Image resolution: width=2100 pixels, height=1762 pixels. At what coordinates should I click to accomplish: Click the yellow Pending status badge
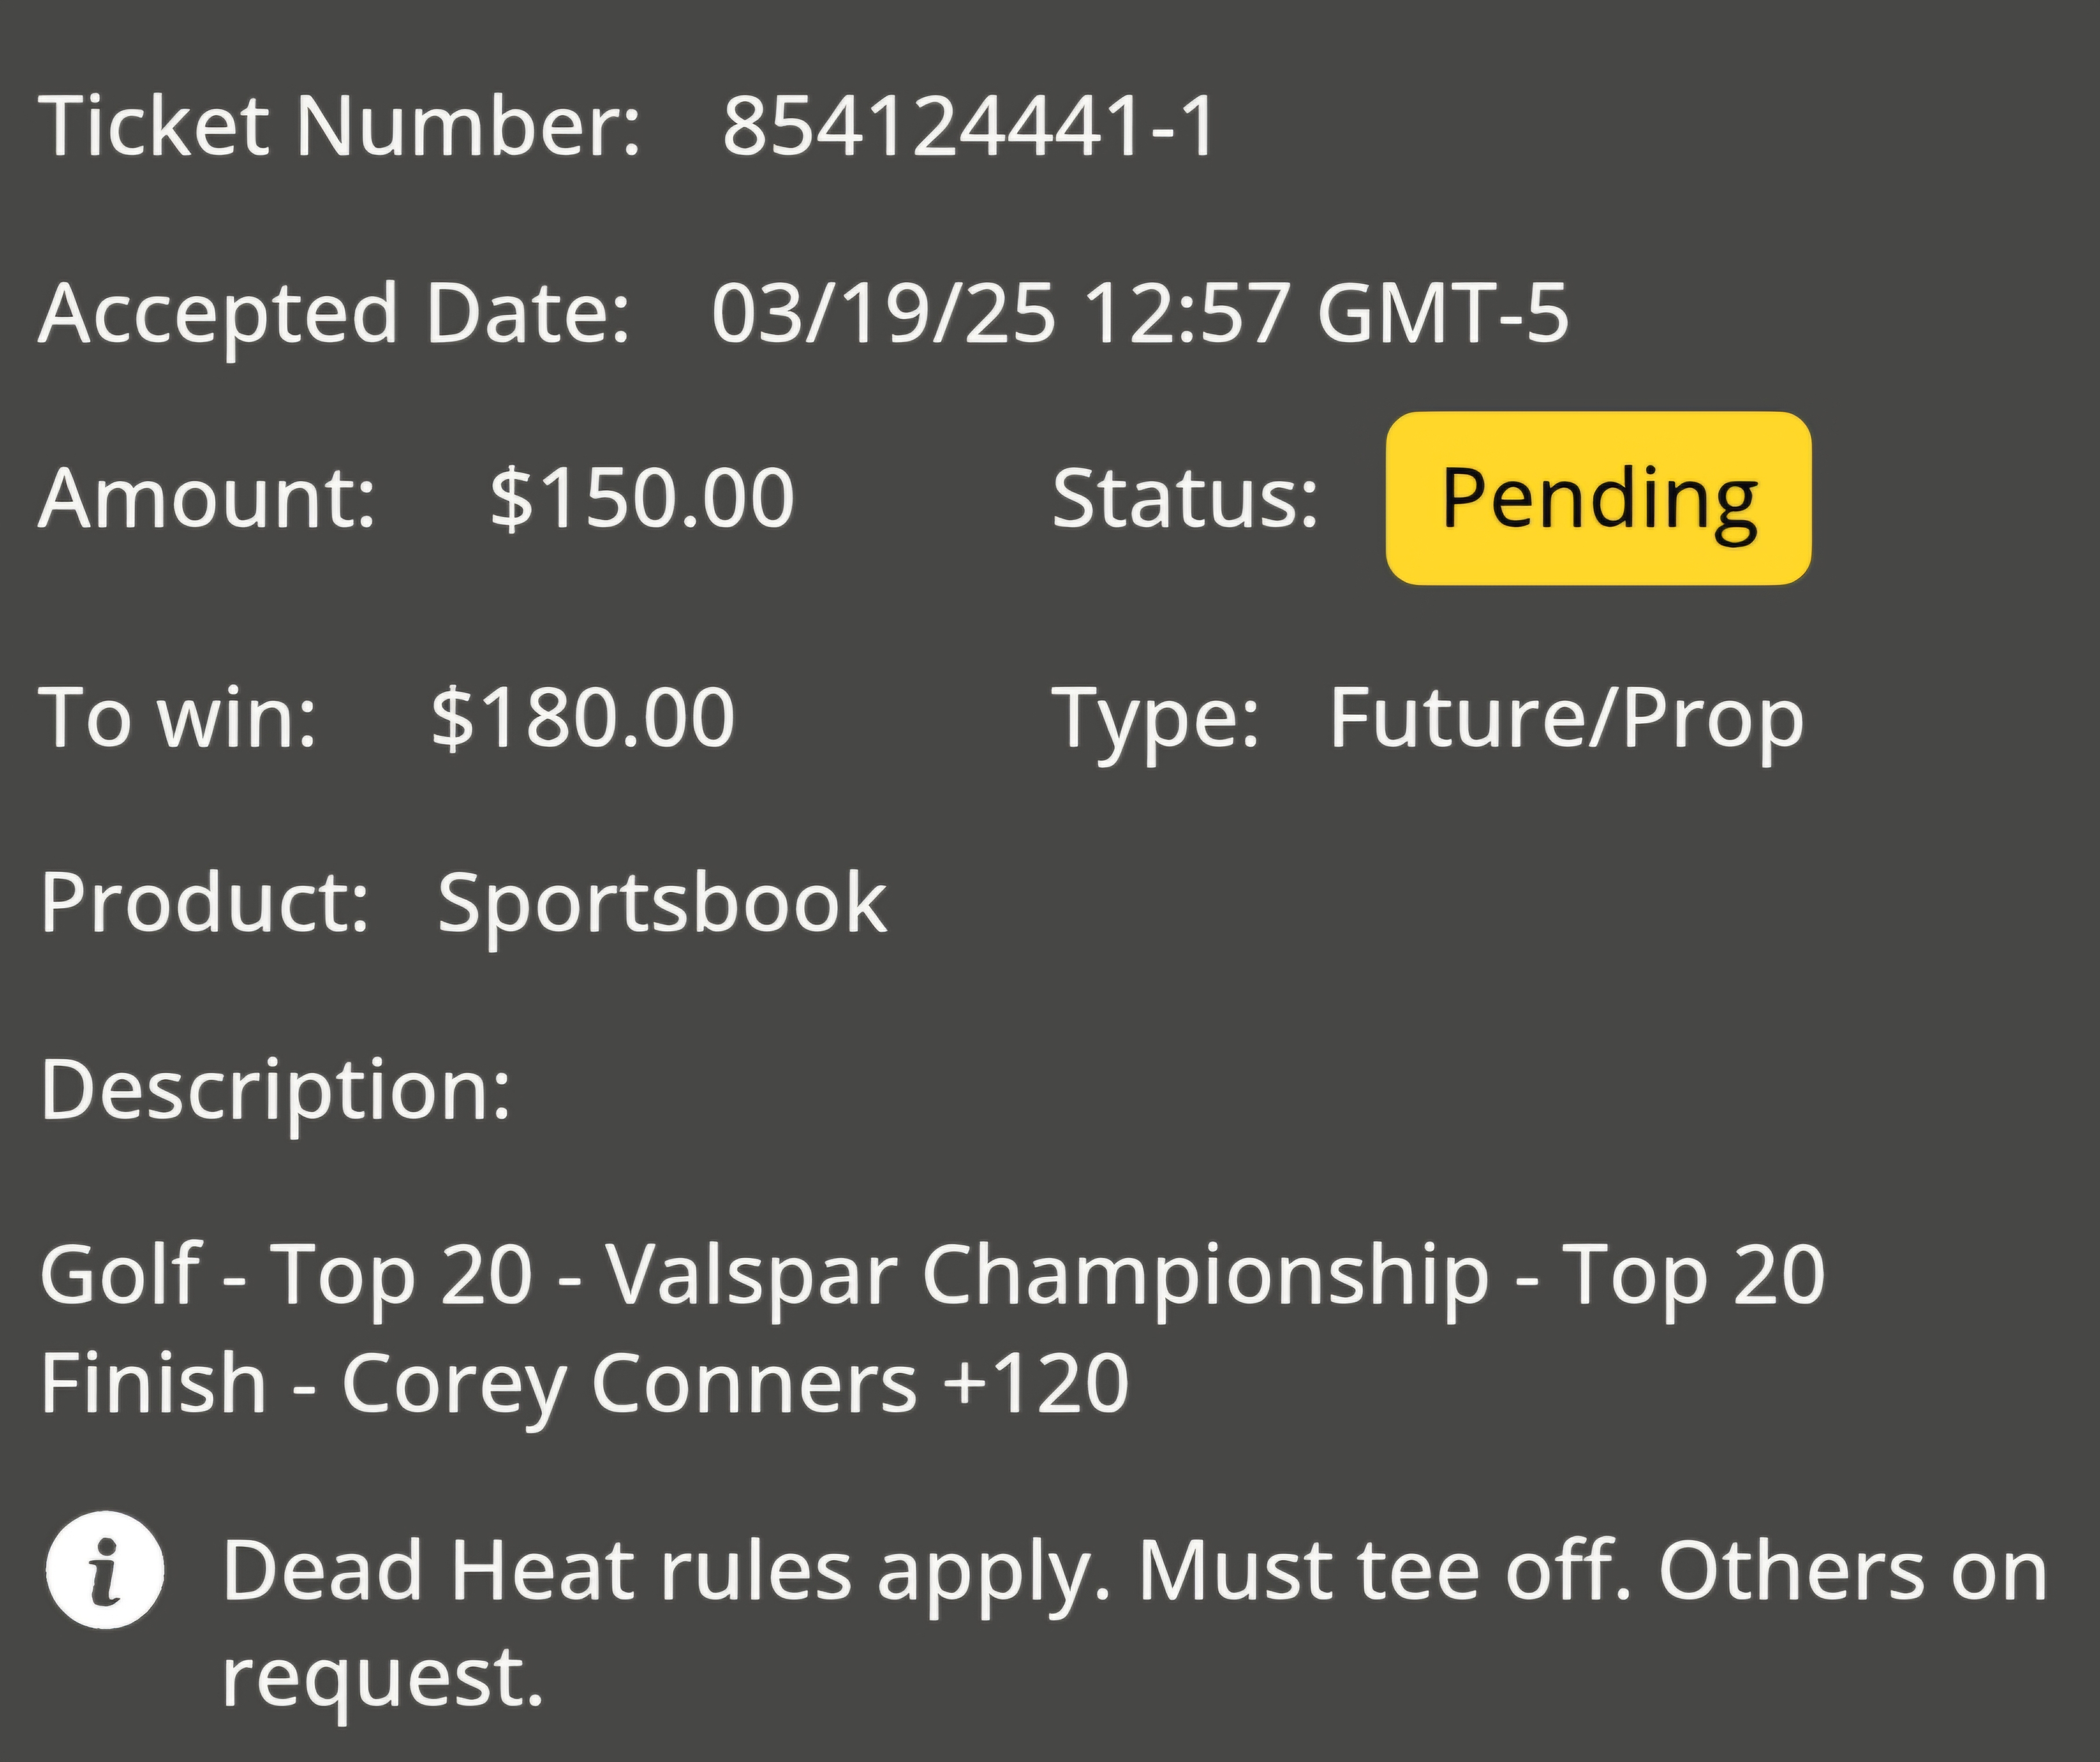pos(1598,498)
